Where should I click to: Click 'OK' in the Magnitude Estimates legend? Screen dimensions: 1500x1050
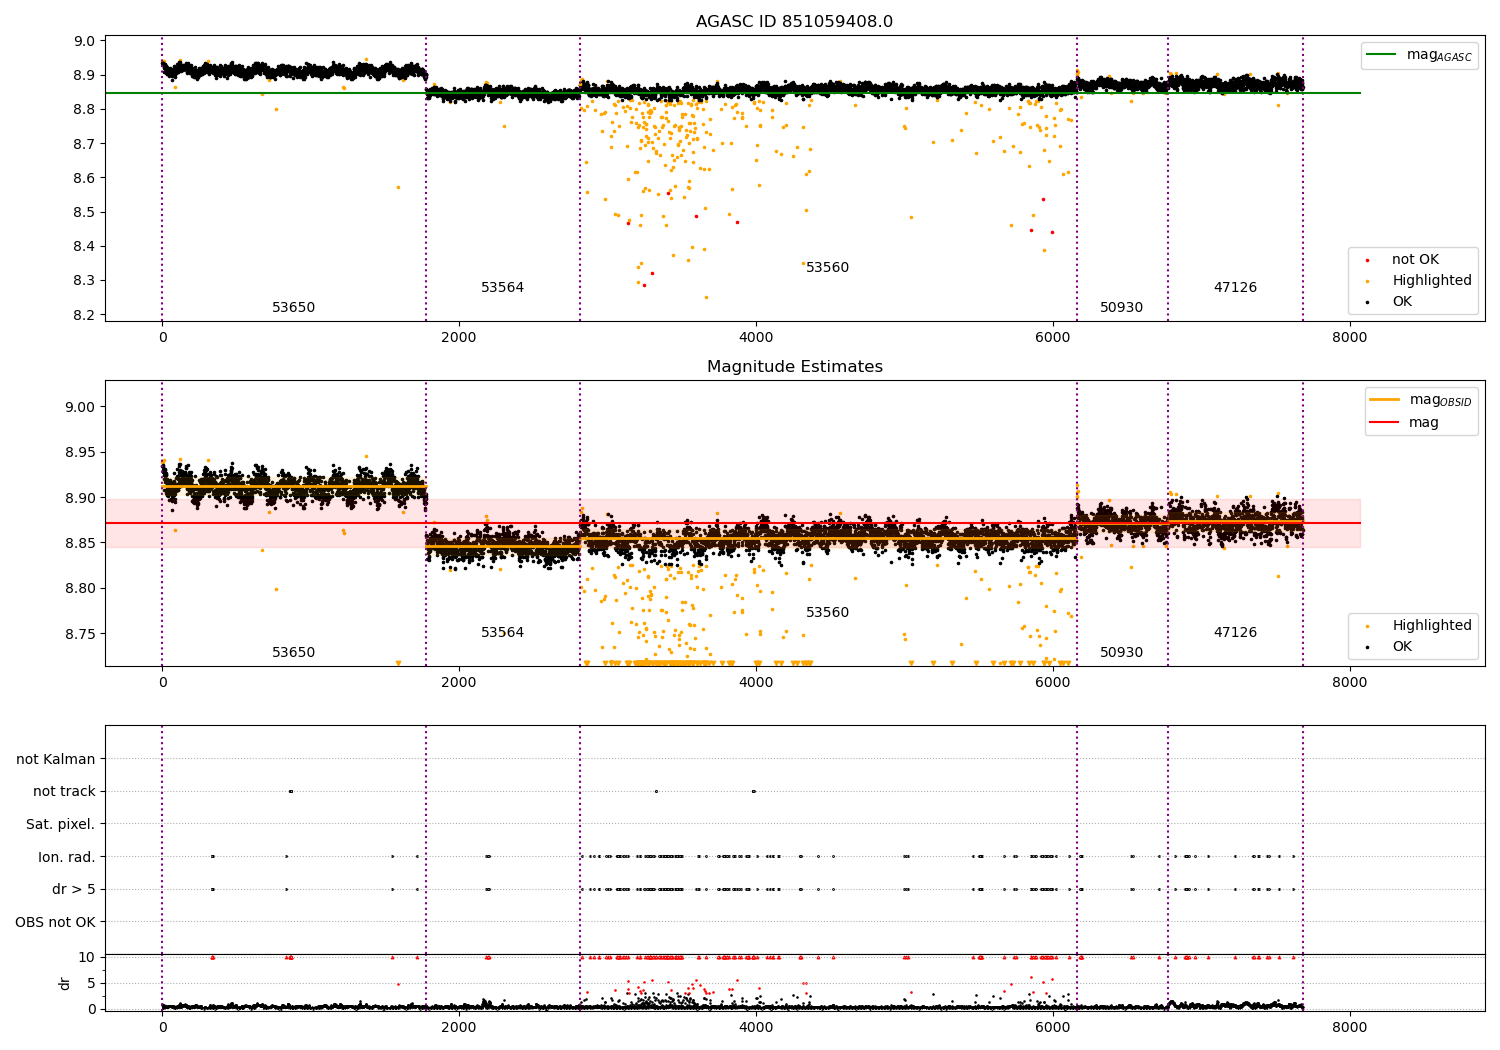click(1402, 647)
